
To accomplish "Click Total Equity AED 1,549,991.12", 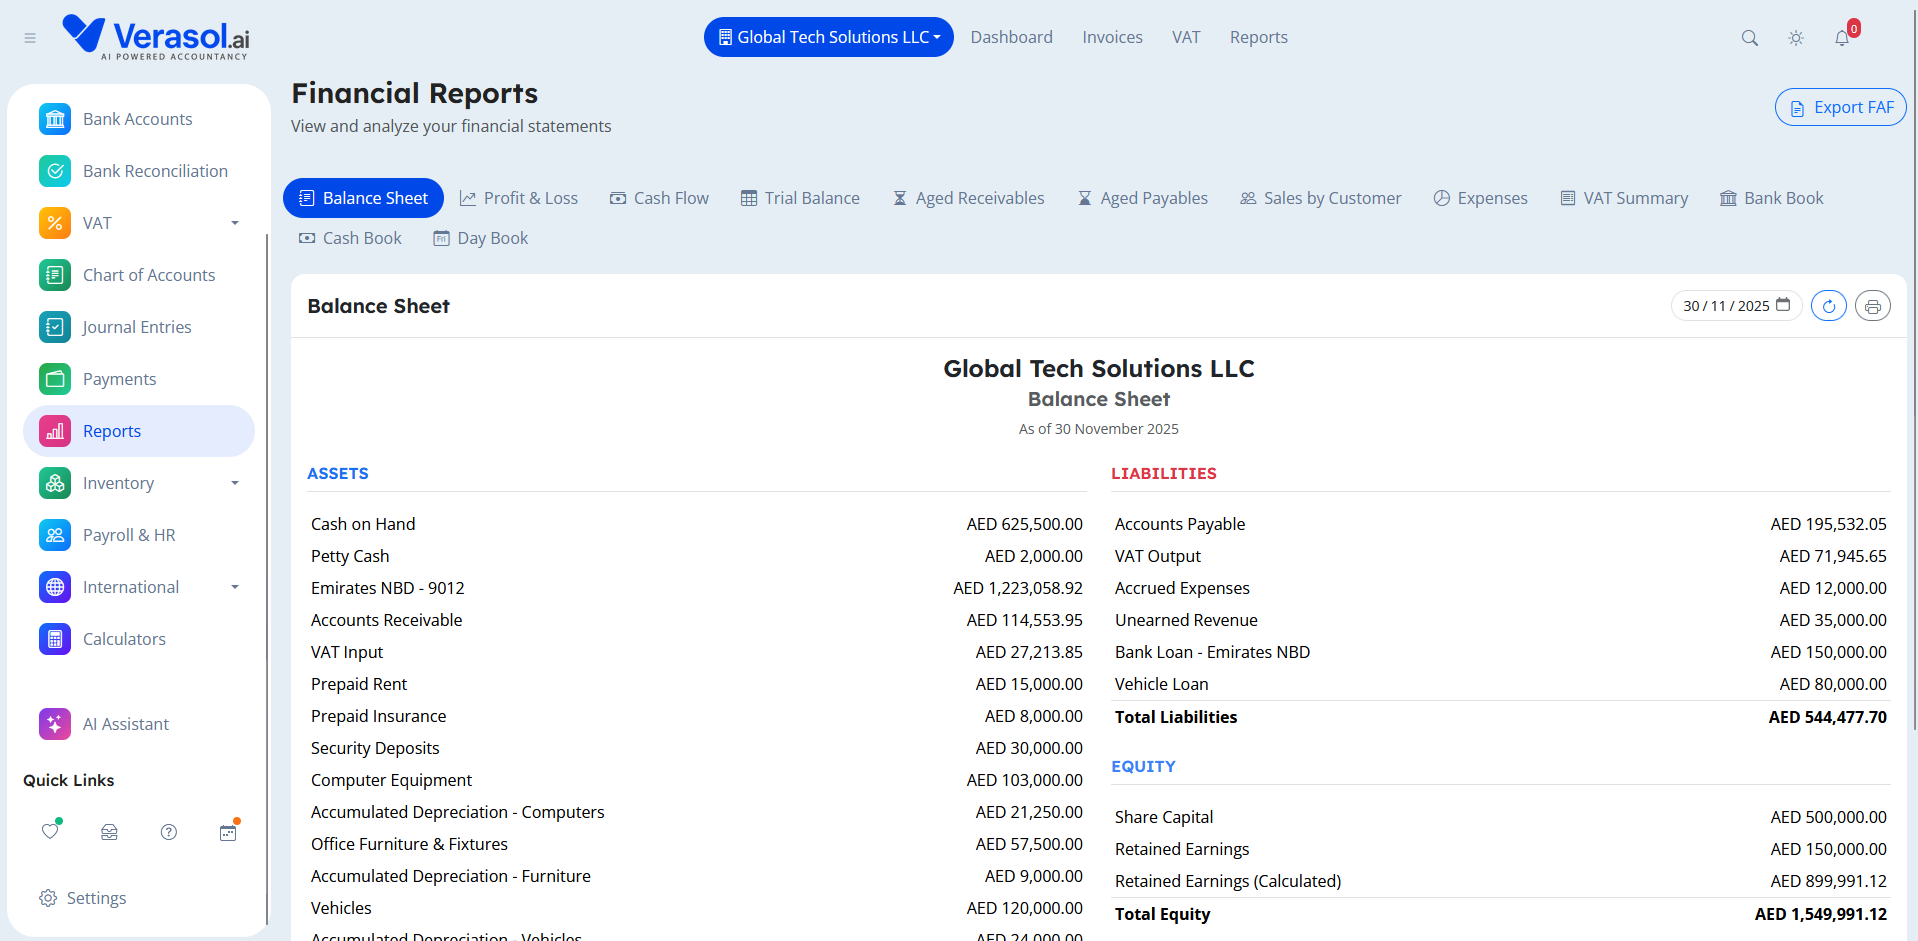I will tap(1501, 914).
